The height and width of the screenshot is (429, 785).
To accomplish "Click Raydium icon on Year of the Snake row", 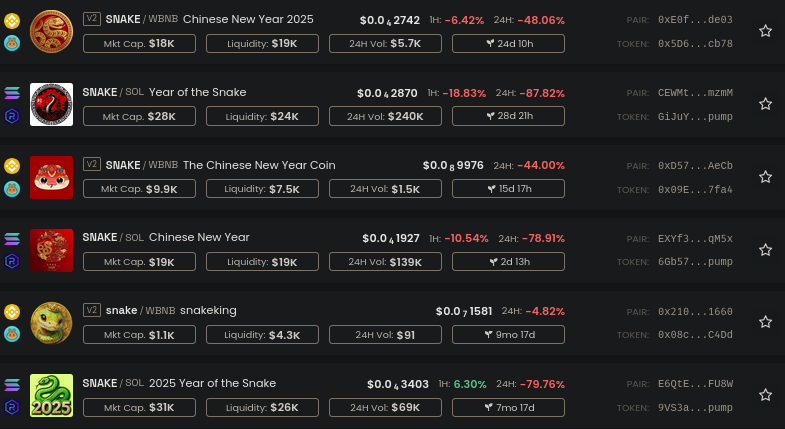I will click(12, 116).
